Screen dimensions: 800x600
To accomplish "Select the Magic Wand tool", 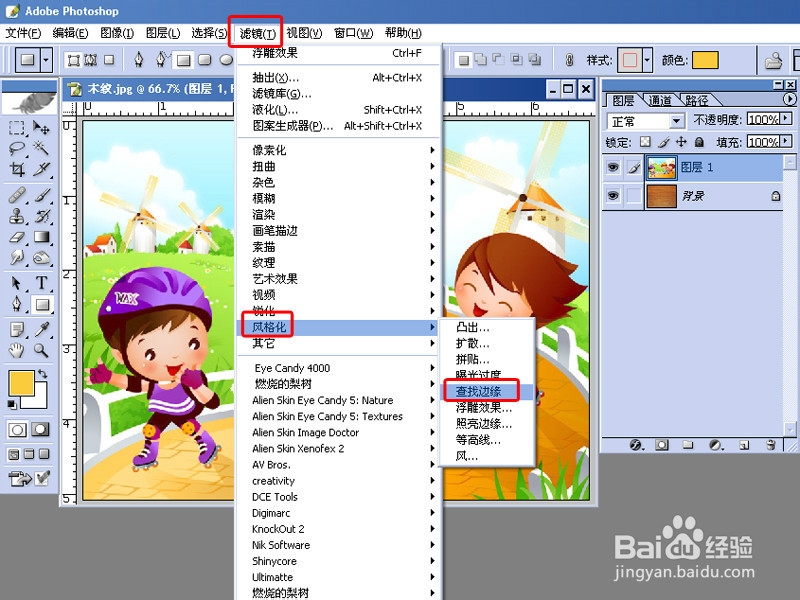I will coord(41,148).
